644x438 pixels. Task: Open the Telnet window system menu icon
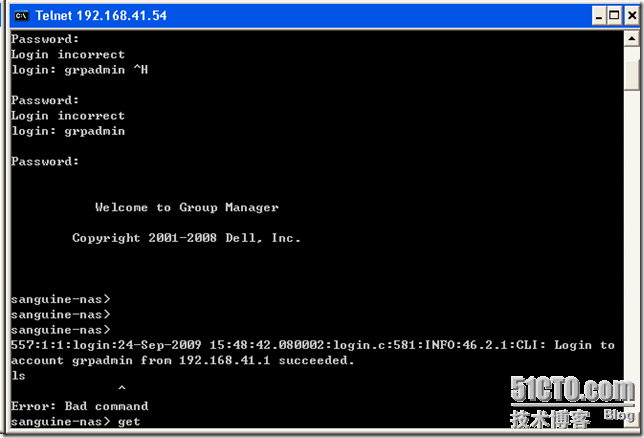click(x=21, y=16)
